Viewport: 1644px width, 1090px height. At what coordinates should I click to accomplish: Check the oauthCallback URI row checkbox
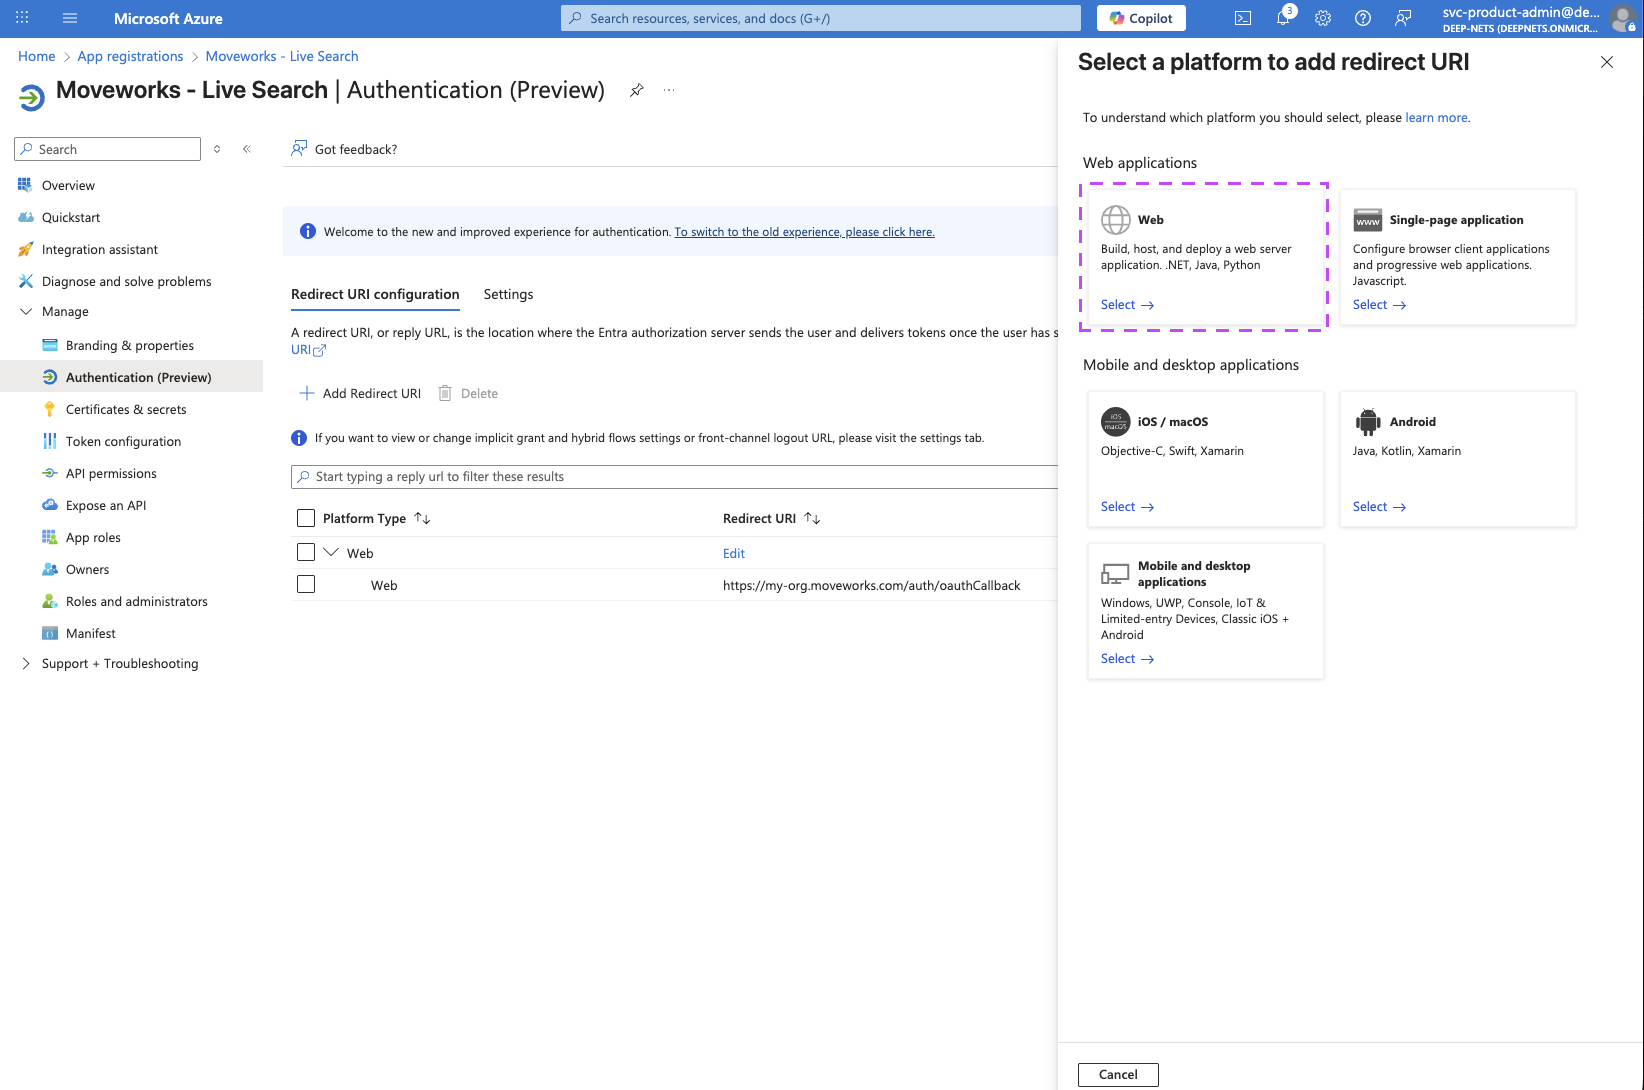click(x=306, y=584)
